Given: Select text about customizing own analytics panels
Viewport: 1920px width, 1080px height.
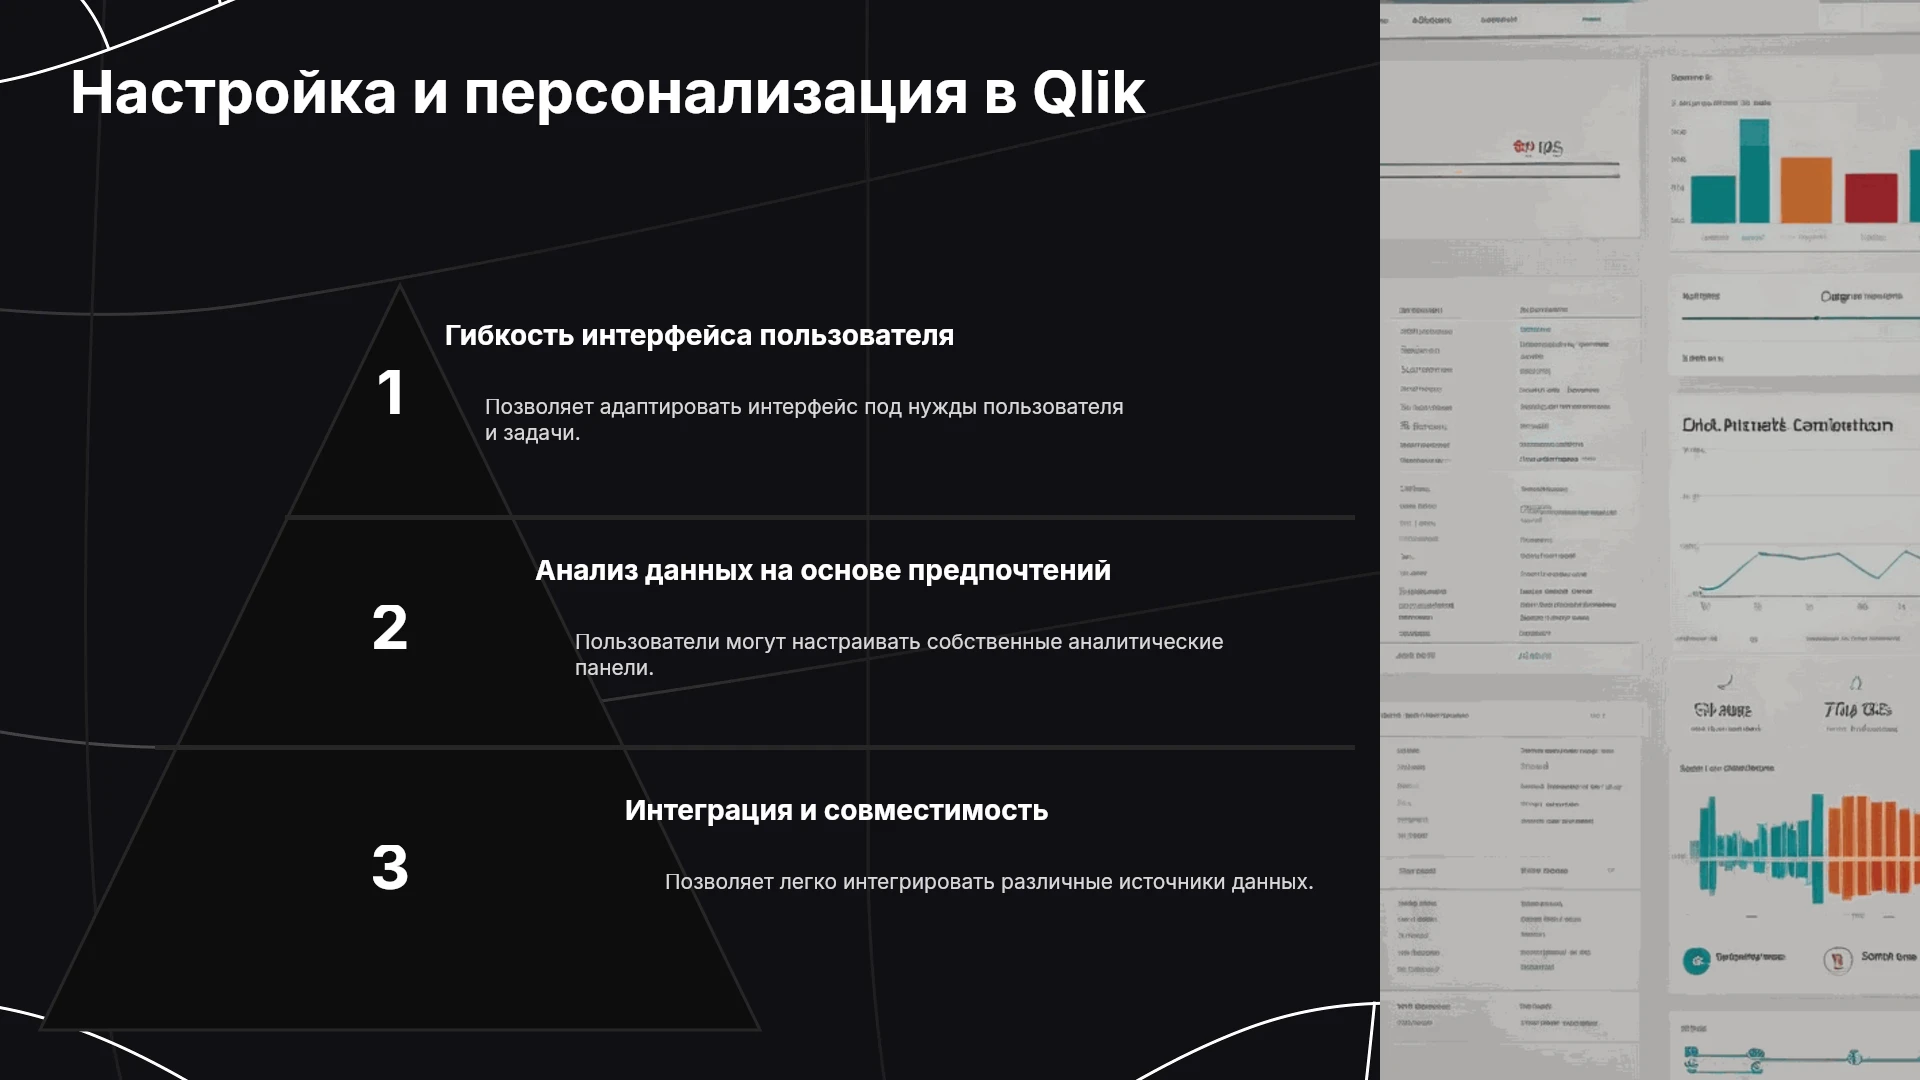Looking at the screenshot, I should coord(899,655).
